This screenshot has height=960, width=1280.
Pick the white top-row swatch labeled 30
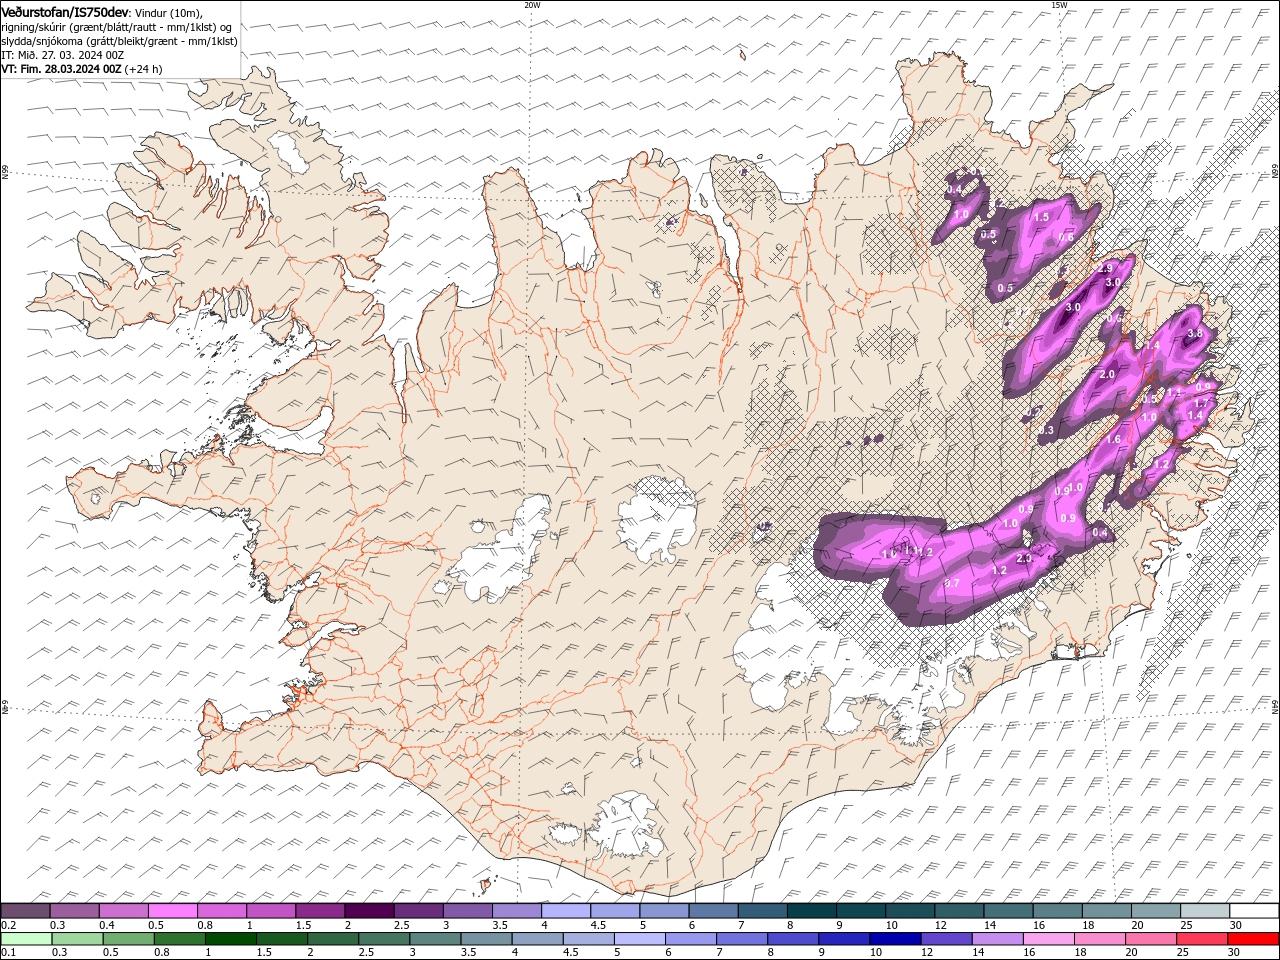point(1255,911)
